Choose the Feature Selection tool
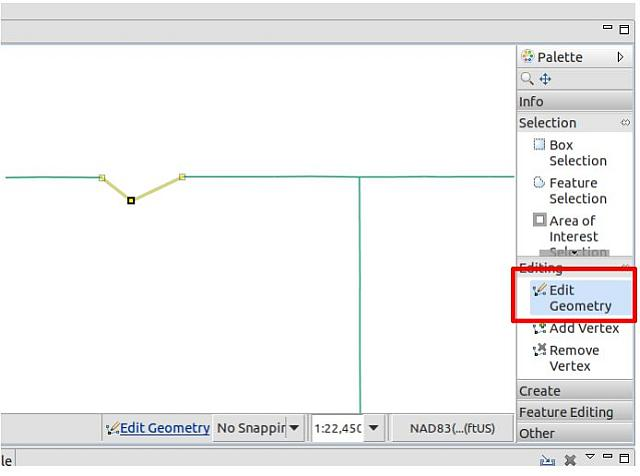Image resolution: width=640 pixels, height=476 pixels. point(571,191)
